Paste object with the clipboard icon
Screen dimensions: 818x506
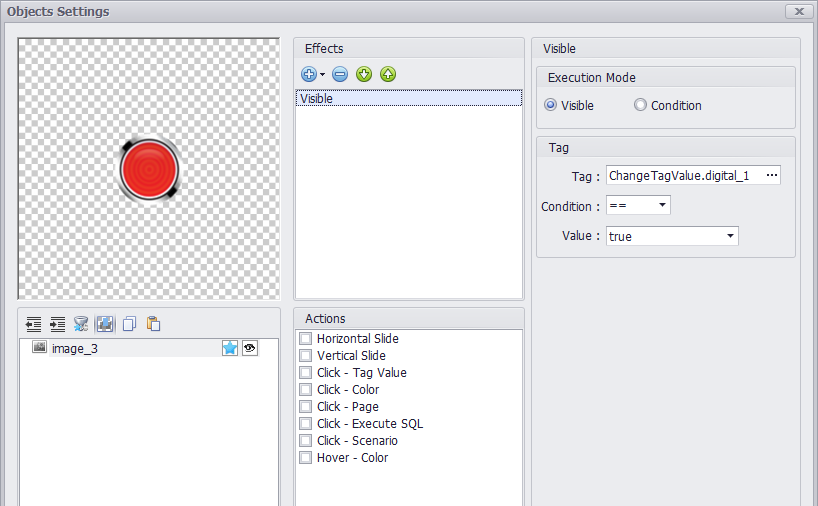point(153,324)
